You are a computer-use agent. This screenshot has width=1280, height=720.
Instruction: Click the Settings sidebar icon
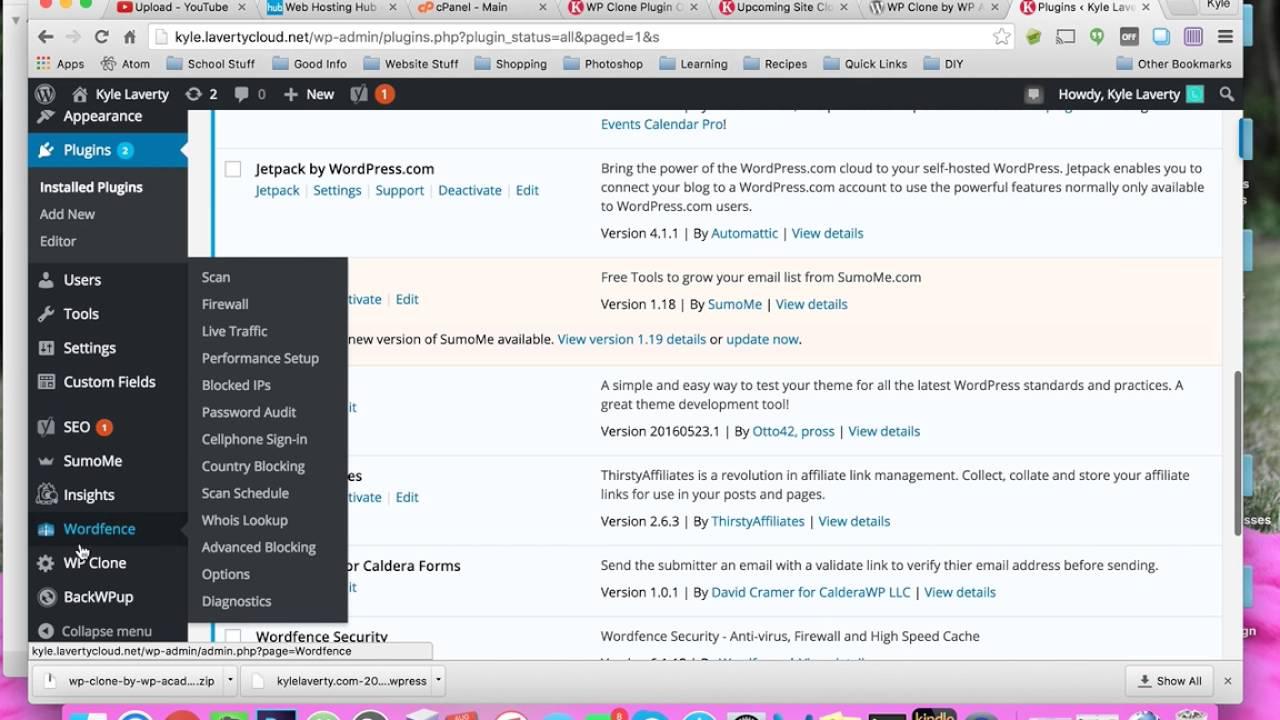[x=46, y=348]
